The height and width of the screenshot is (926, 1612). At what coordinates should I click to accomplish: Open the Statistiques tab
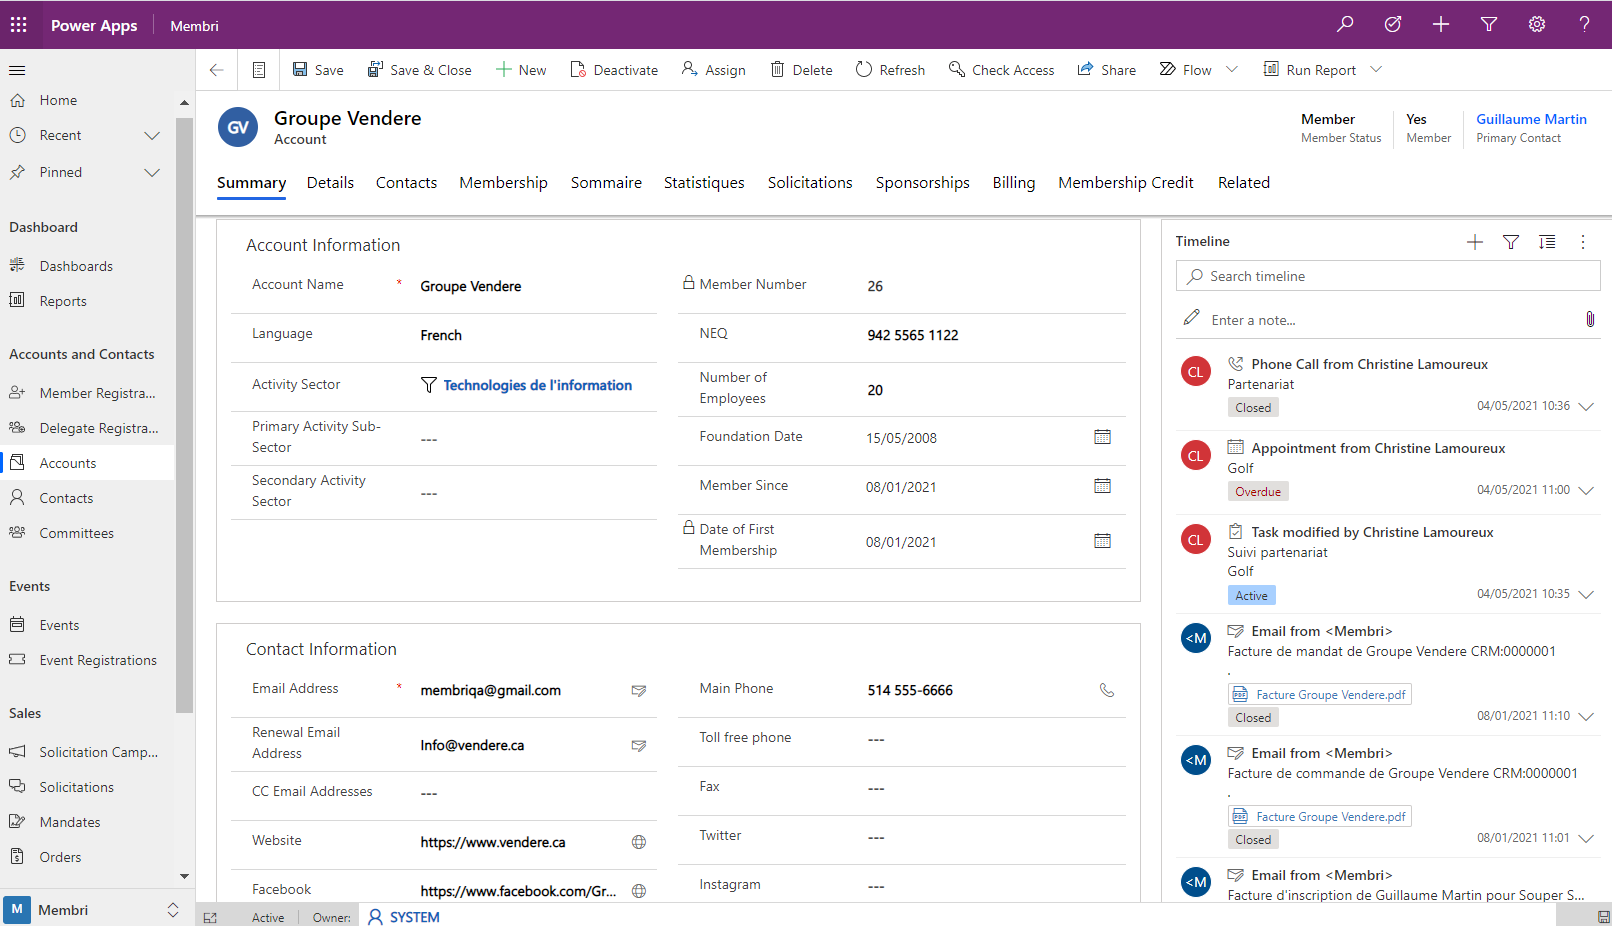point(704,182)
